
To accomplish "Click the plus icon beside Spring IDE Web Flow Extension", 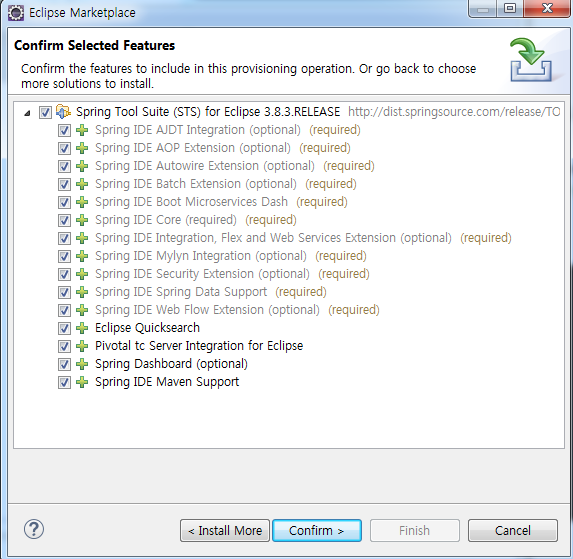I will [82, 310].
